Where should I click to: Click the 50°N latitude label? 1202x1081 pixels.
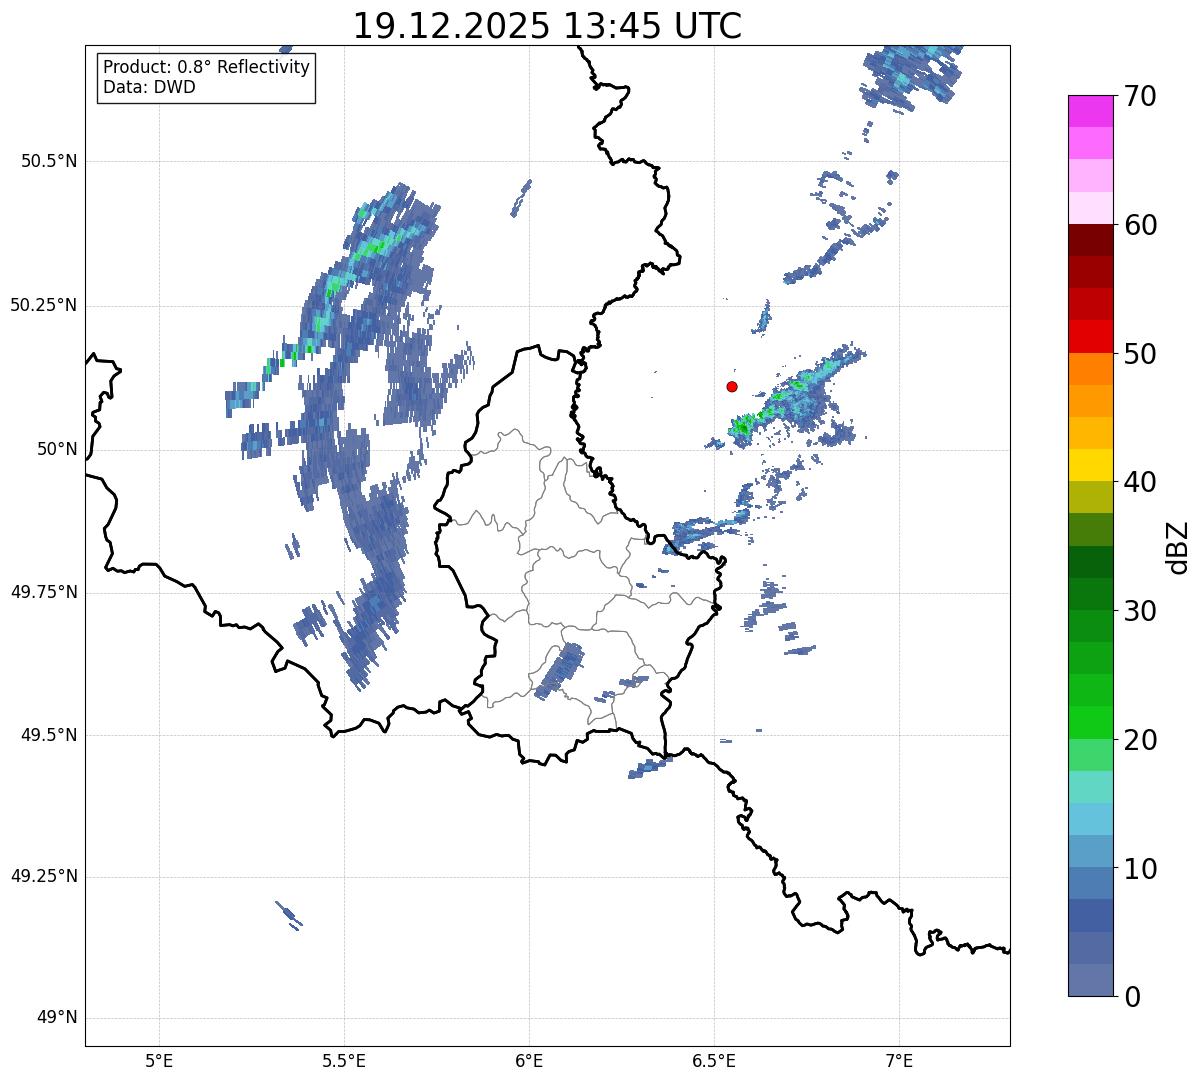(x=57, y=449)
